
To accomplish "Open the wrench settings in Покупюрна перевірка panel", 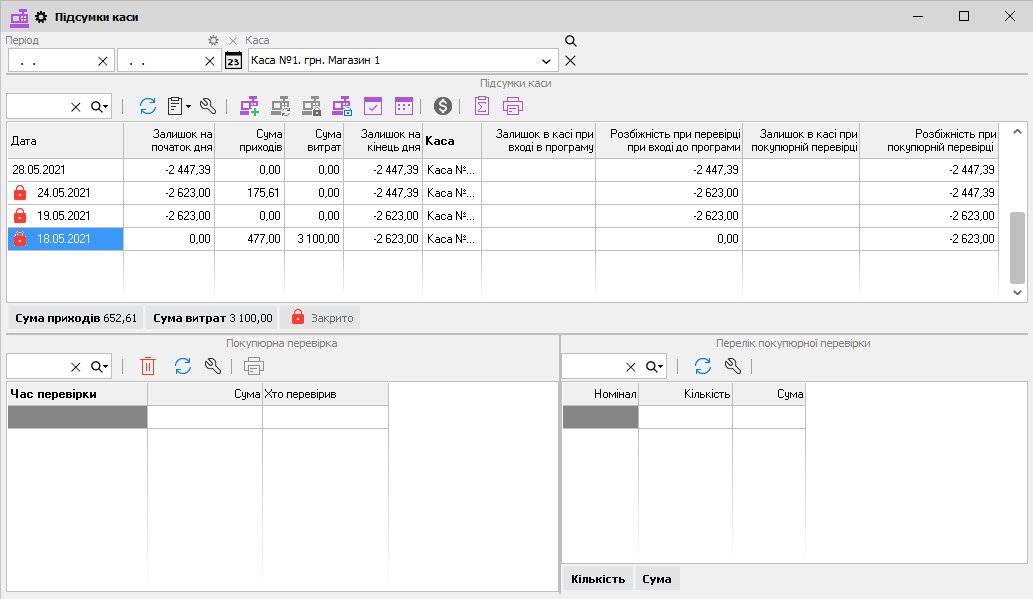I will point(213,366).
